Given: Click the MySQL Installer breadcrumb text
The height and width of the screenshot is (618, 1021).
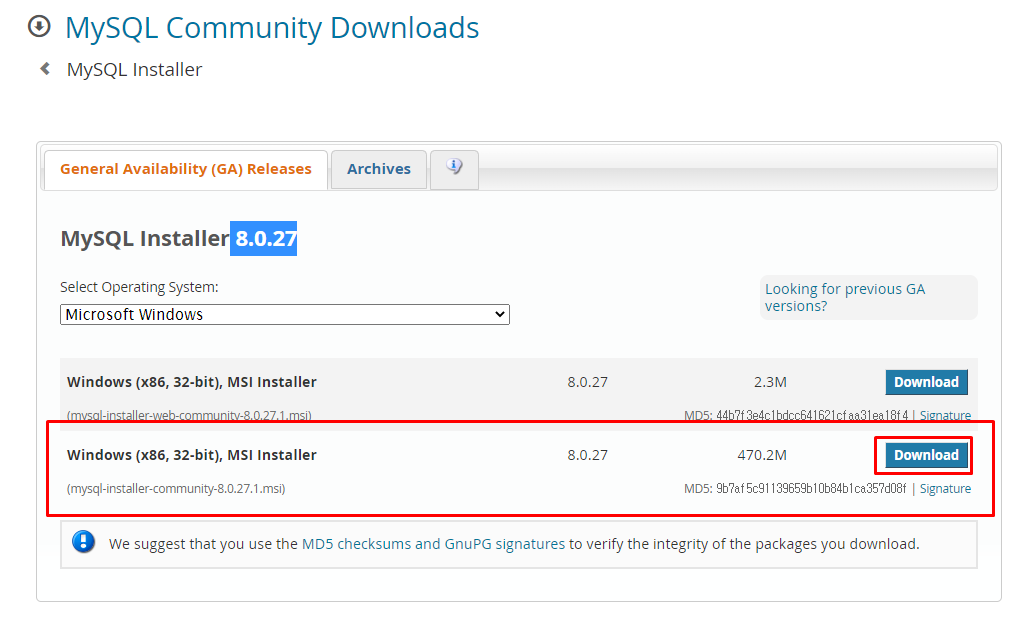Looking at the screenshot, I should [x=134, y=70].
